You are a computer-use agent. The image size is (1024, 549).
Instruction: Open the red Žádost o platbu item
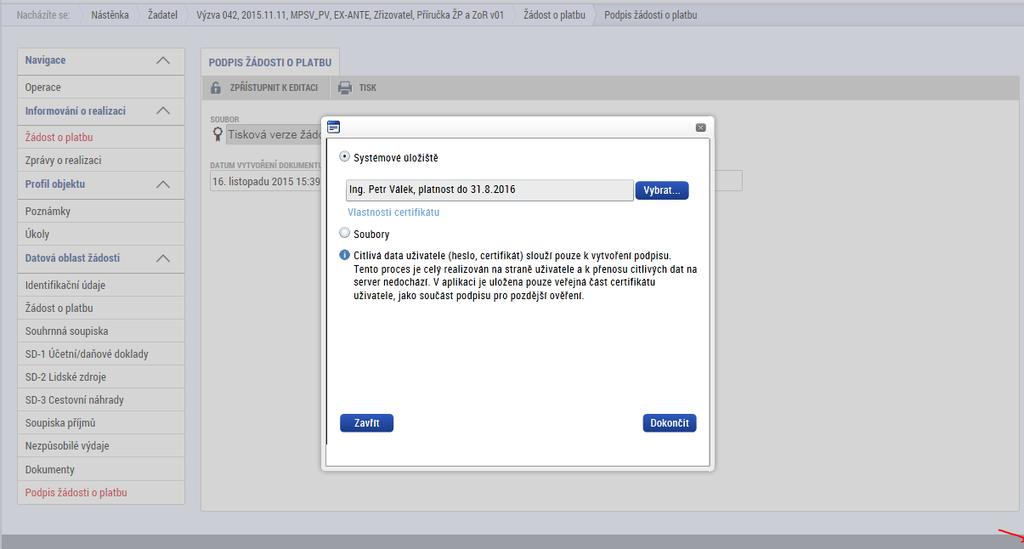(101, 137)
